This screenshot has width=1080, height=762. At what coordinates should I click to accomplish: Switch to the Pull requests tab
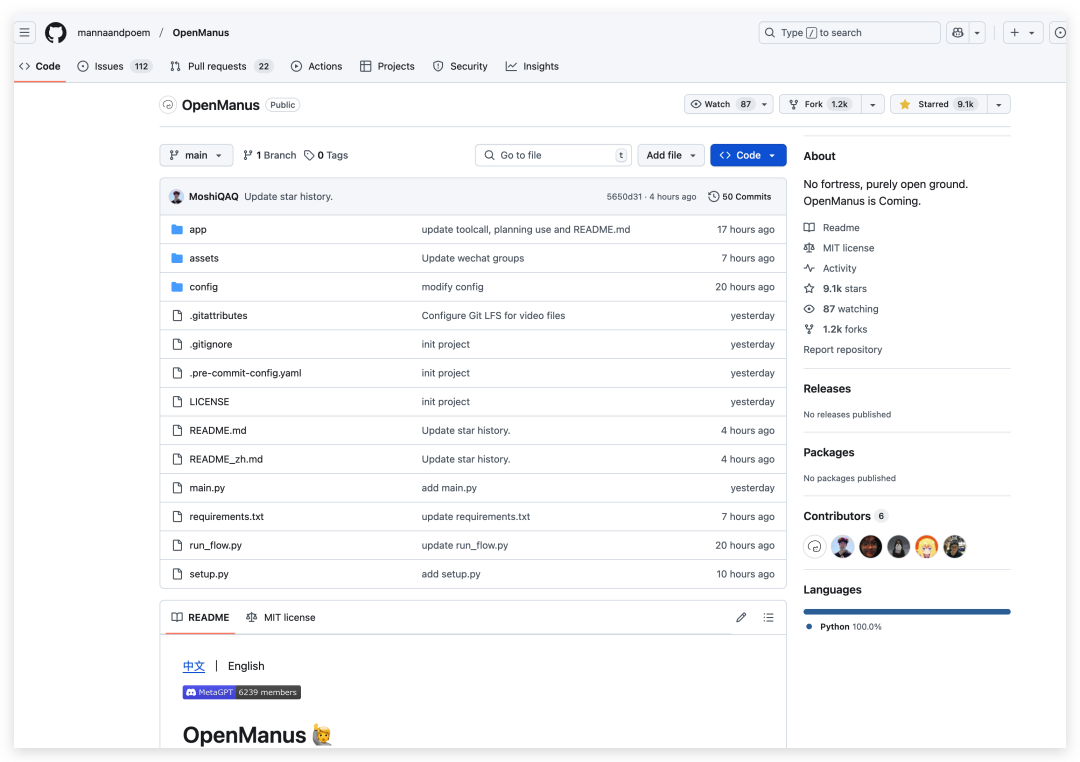point(216,66)
